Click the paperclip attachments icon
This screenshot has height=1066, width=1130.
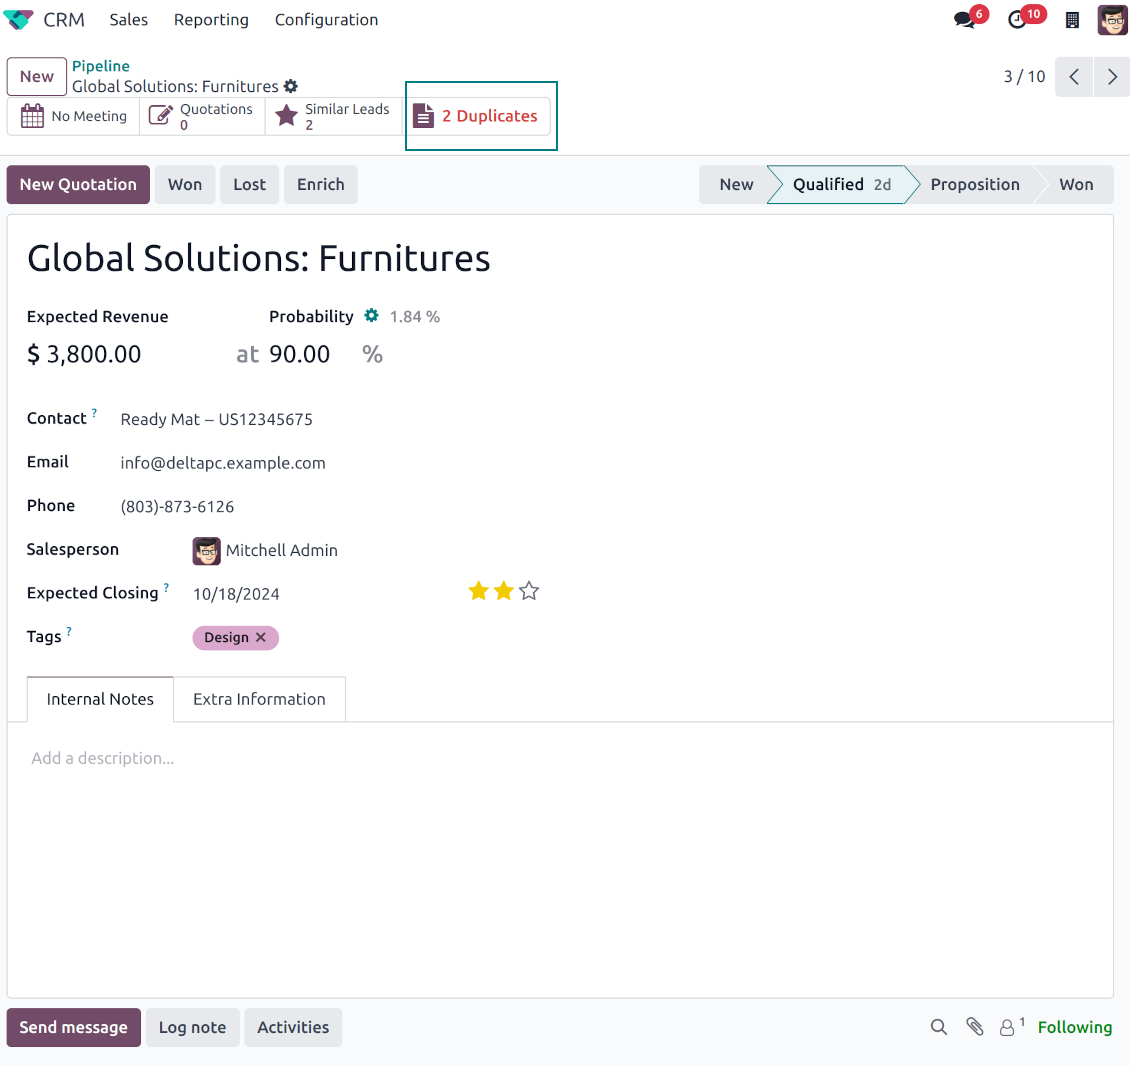coord(974,1027)
